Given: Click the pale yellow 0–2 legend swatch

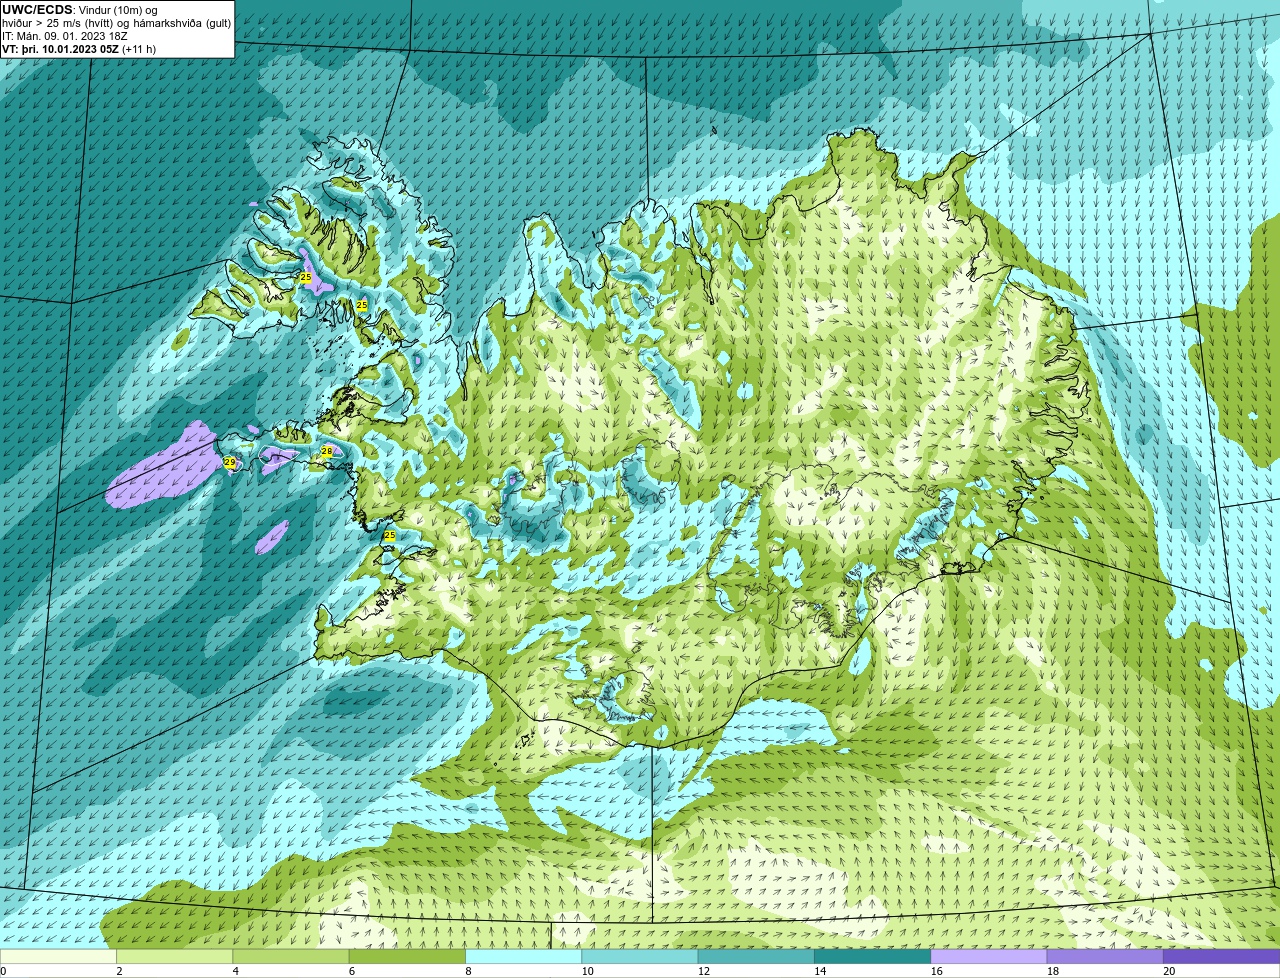Looking at the screenshot, I should coord(59,956).
